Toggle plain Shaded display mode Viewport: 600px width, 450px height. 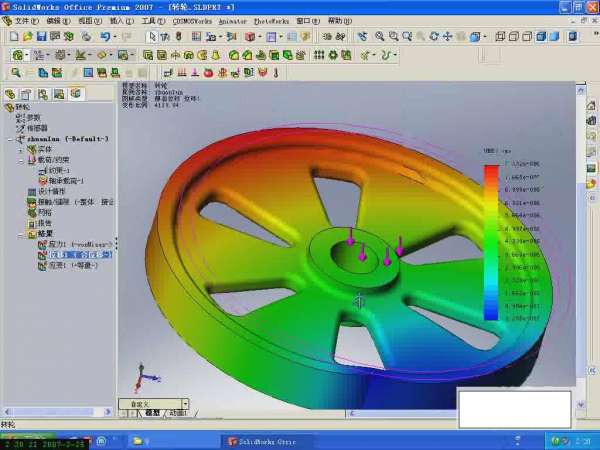point(554,37)
